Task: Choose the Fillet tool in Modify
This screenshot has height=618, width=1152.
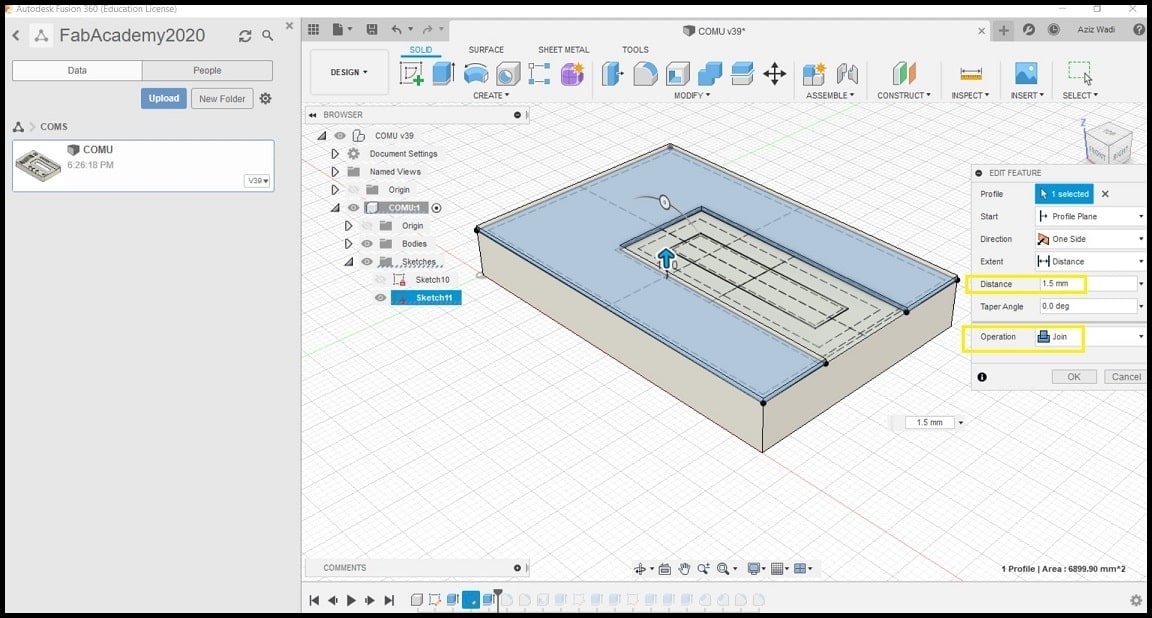Action: click(645, 74)
